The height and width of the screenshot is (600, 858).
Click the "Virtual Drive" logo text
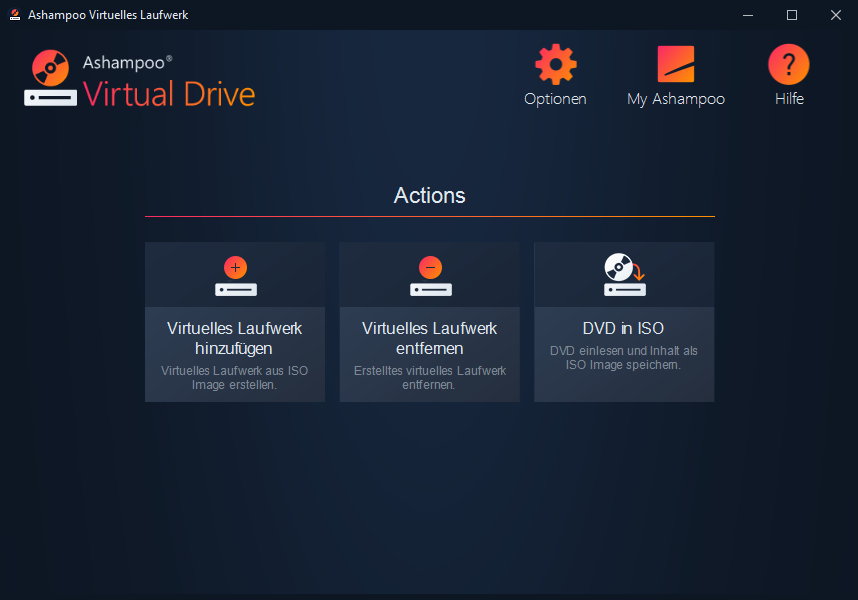click(169, 94)
